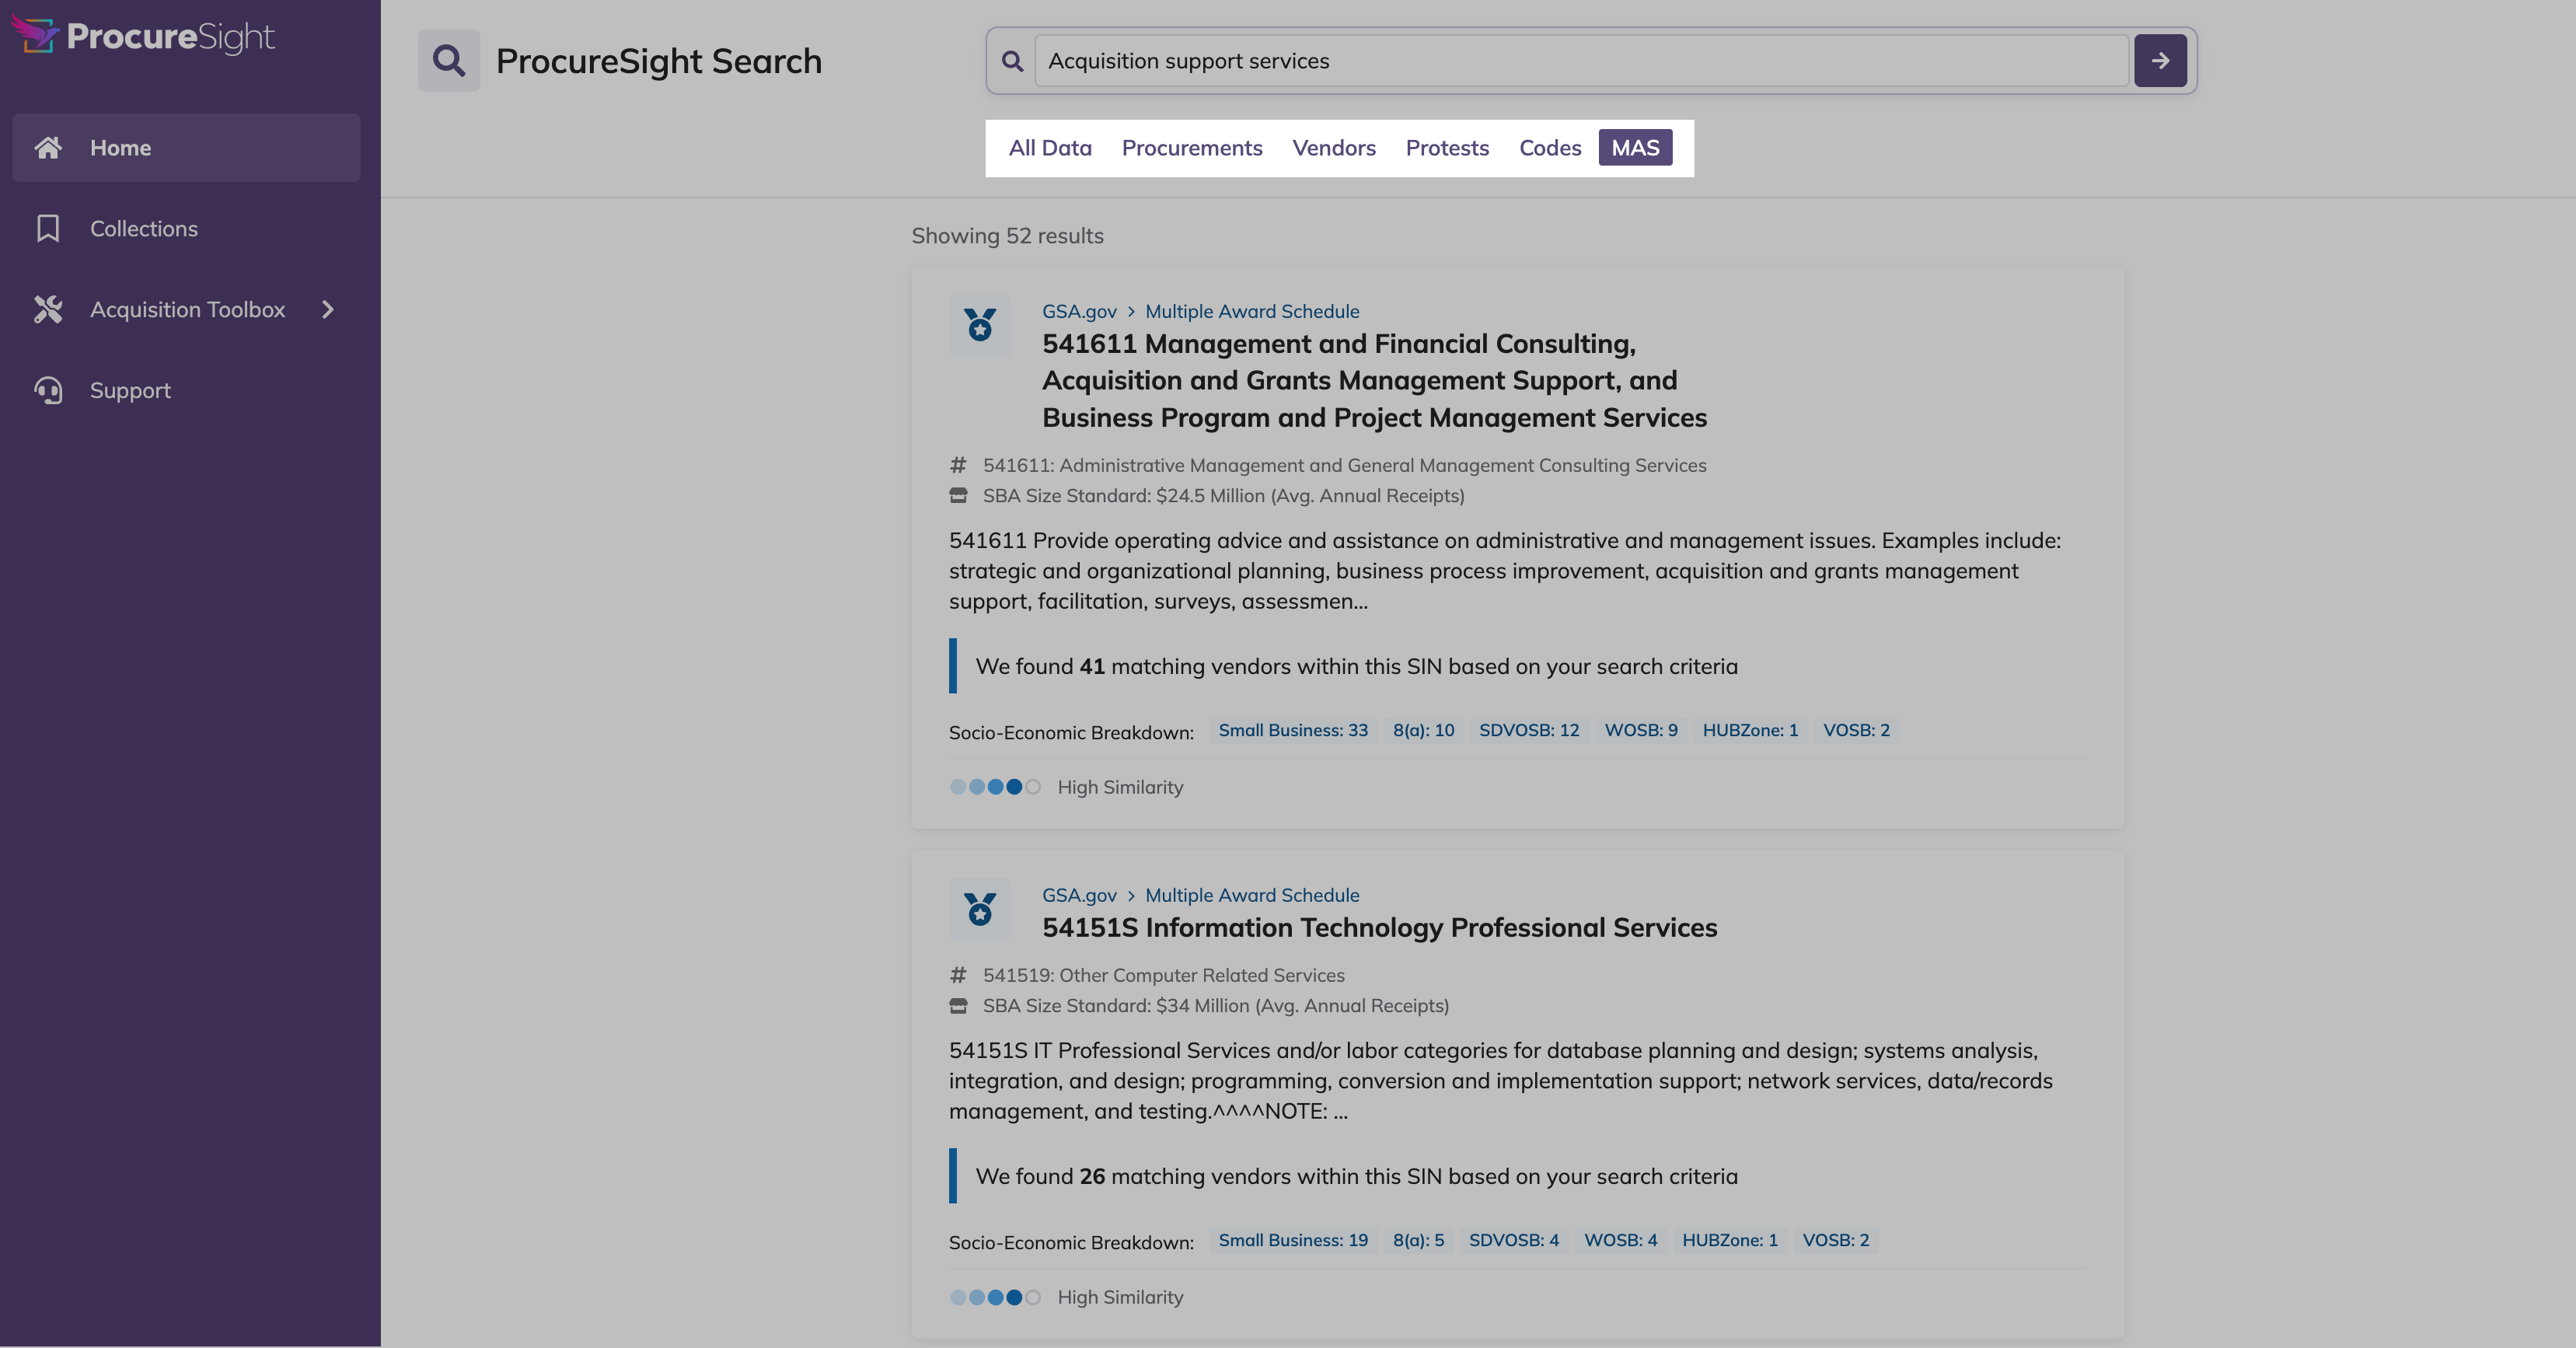
Task: Open Acquisition Toolbox in the sidebar
Action: 186,310
